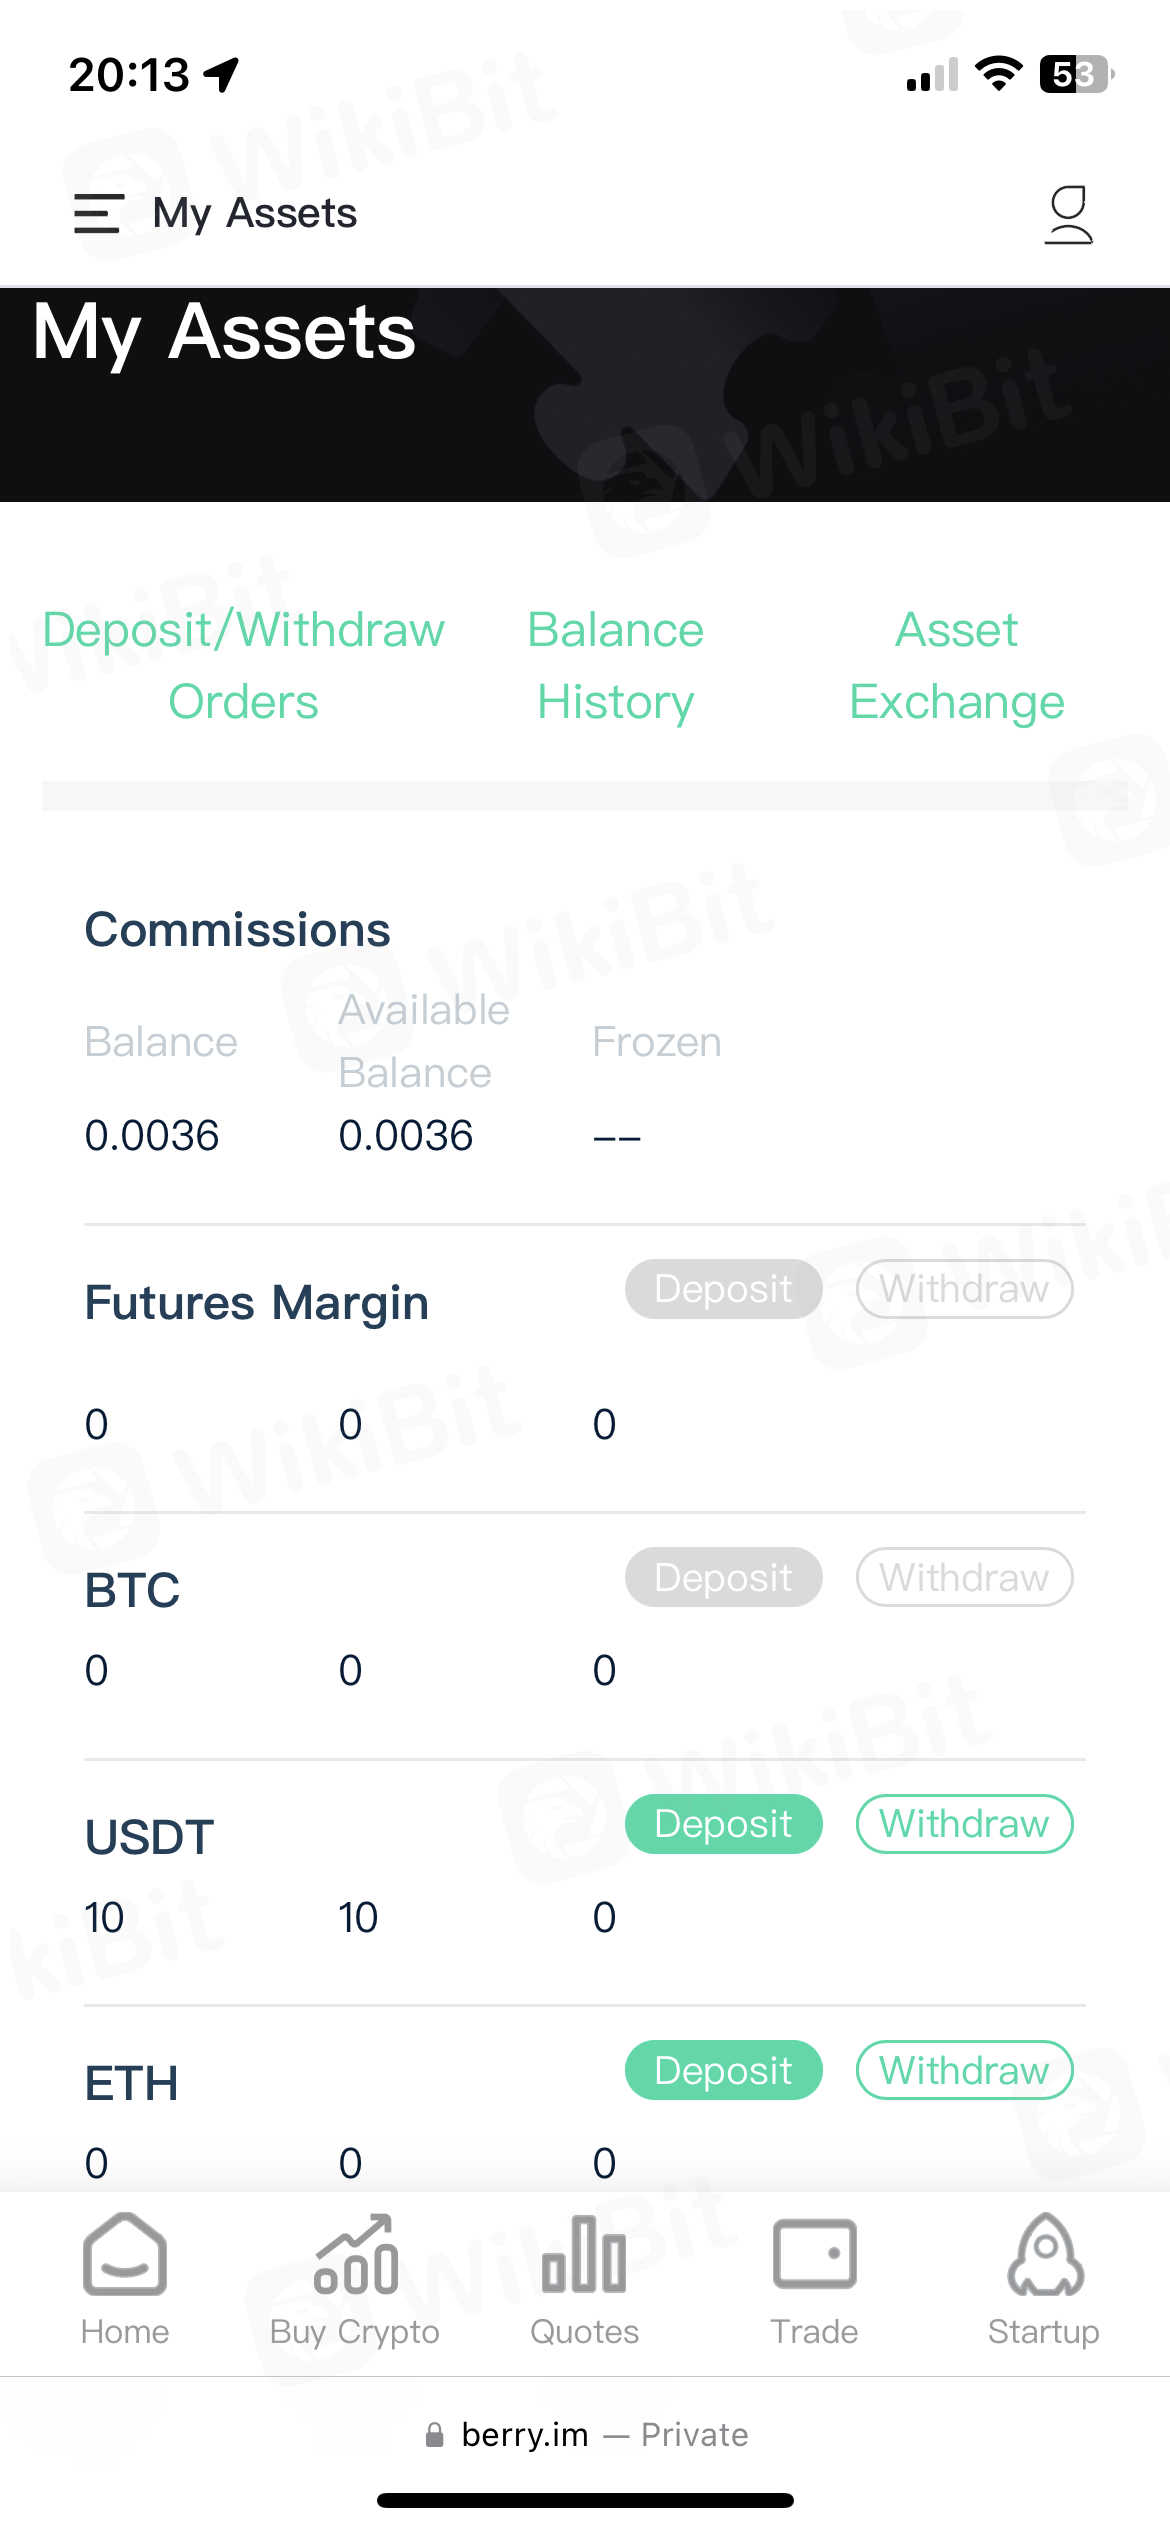The image size is (1170, 2532).
Task: Open the hamburger menu icon
Action: [98, 214]
